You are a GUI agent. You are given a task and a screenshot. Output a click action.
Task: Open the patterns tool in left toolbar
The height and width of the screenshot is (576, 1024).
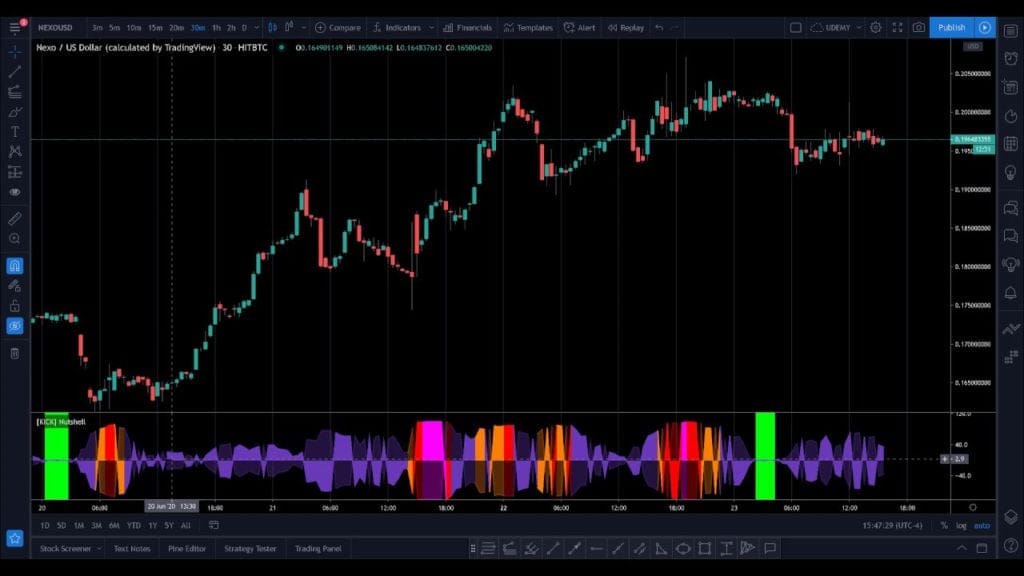(15, 152)
